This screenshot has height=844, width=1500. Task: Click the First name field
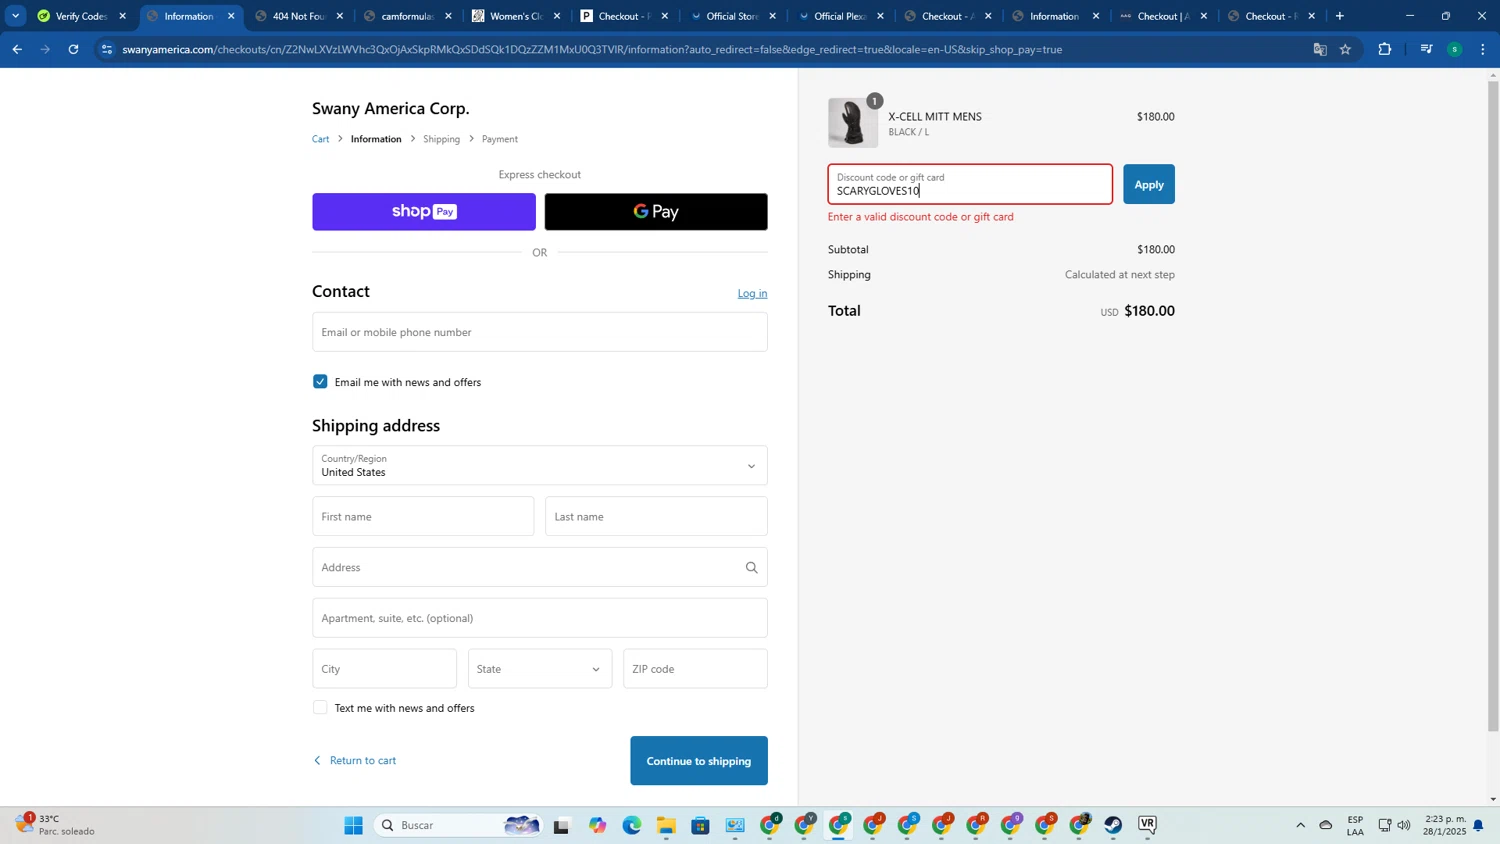click(x=423, y=517)
